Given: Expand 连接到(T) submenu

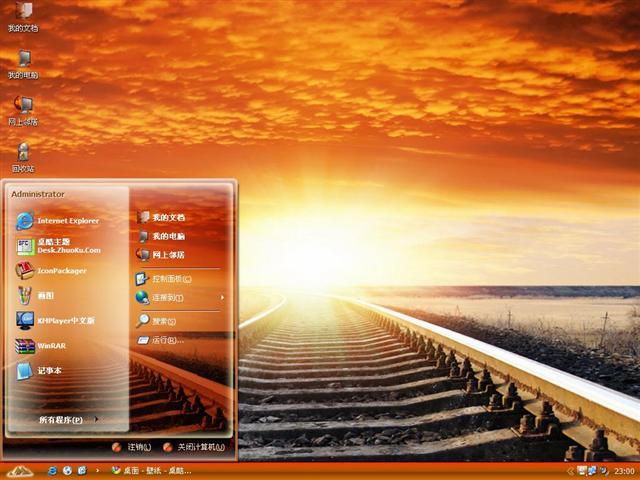Looking at the screenshot, I should click(180, 298).
